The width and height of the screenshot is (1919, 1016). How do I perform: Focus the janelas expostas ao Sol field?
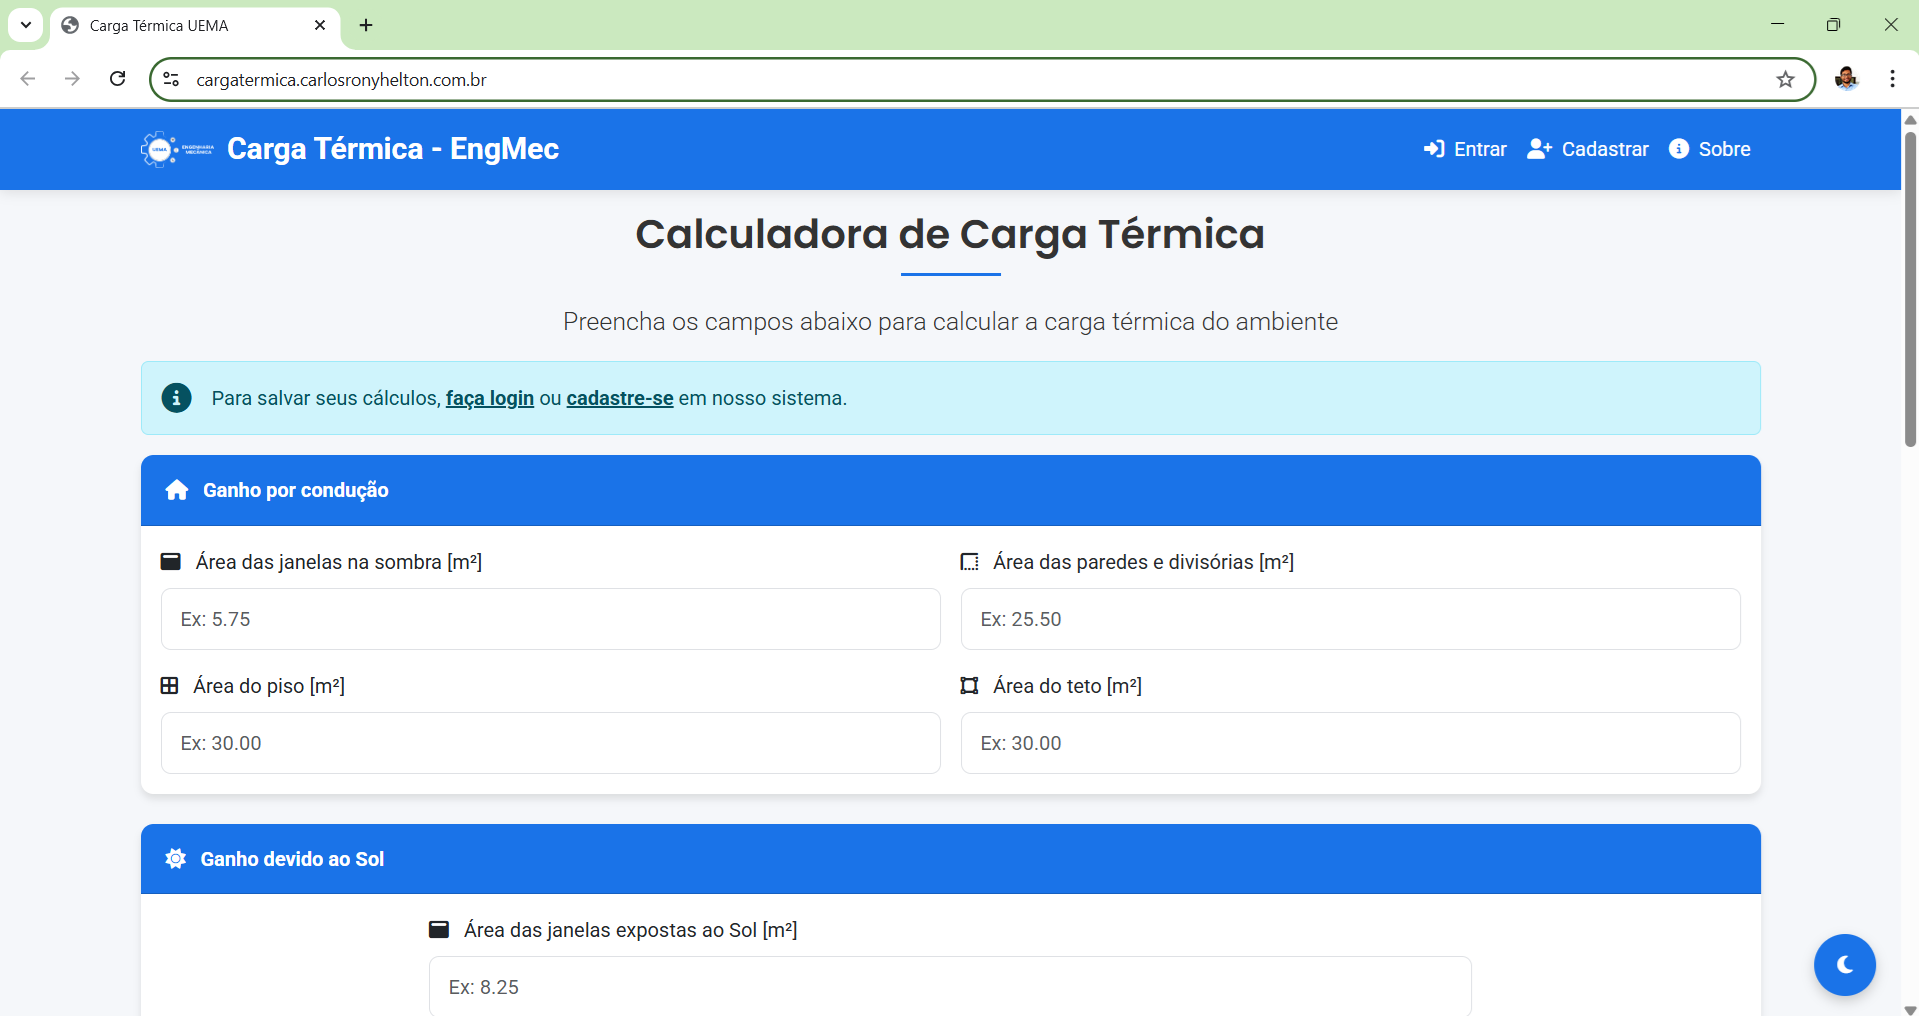(950, 986)
